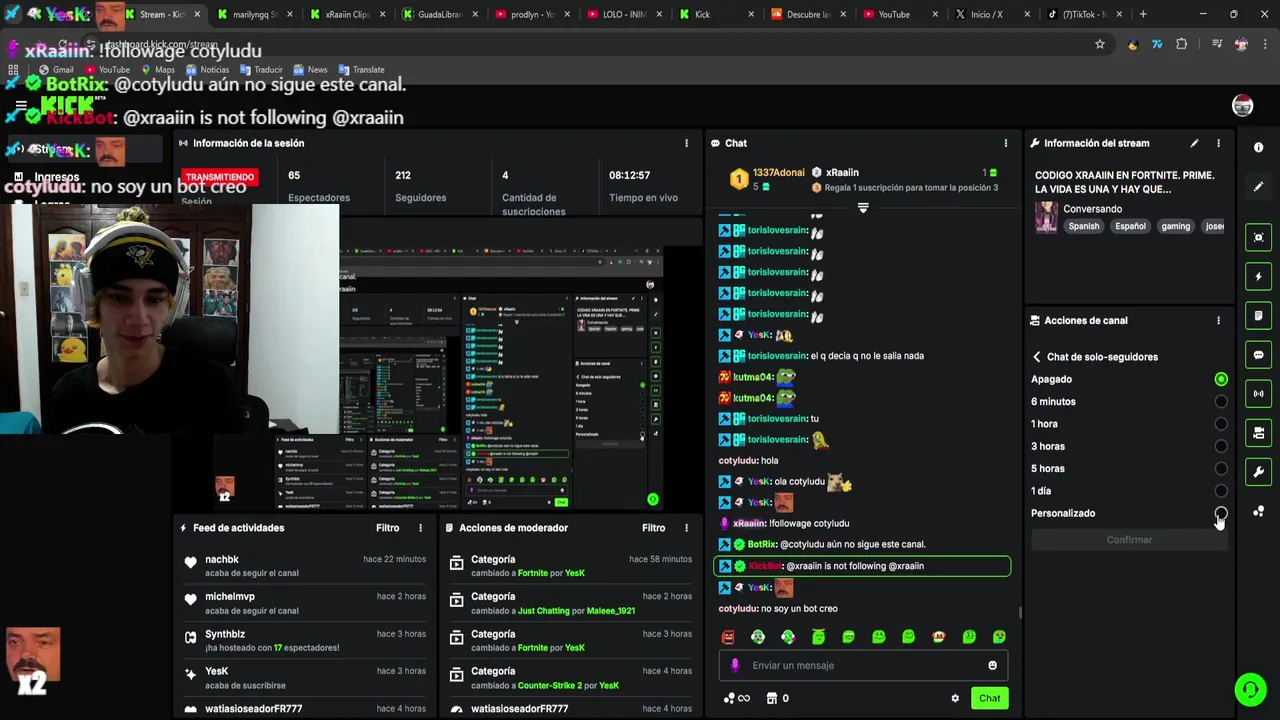Click the Synthbiz host entry in the activity feed
Screen dimensions: 1280x720
coord(305,641)
